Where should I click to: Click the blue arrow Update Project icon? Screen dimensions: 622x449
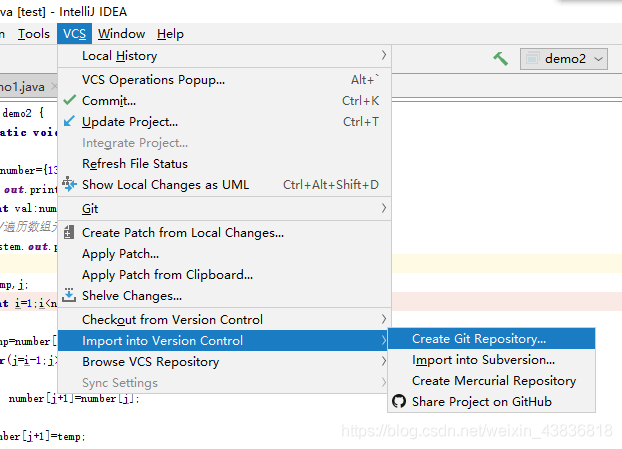pyautogui.click(x=69, y=121)
